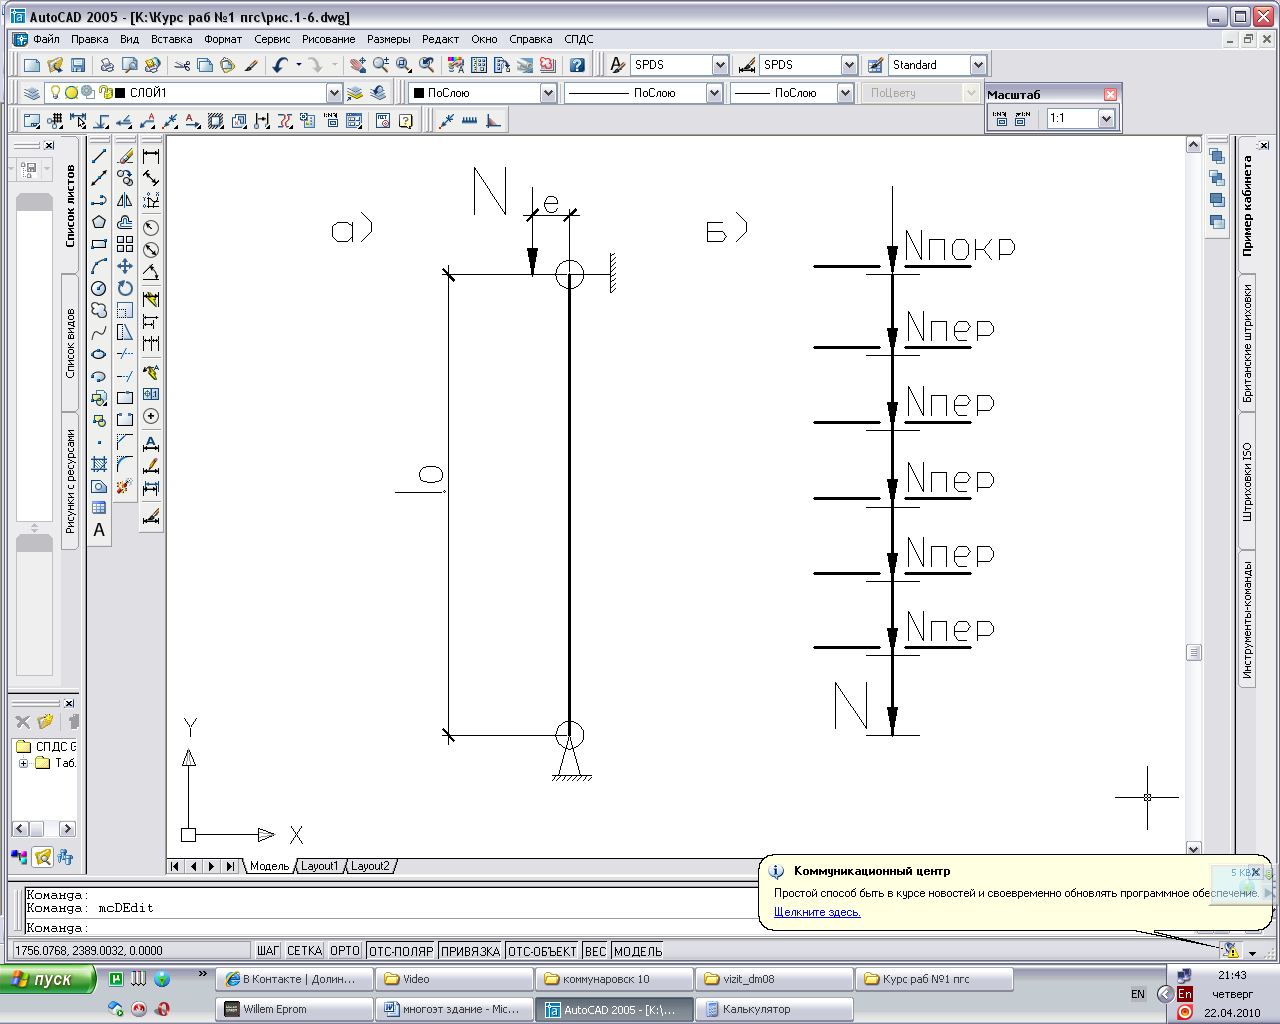This screenshot has height=1024, width=1280.
Task: Toggle МОДЕЛЬ model space button
Action: tap(638, 951)
